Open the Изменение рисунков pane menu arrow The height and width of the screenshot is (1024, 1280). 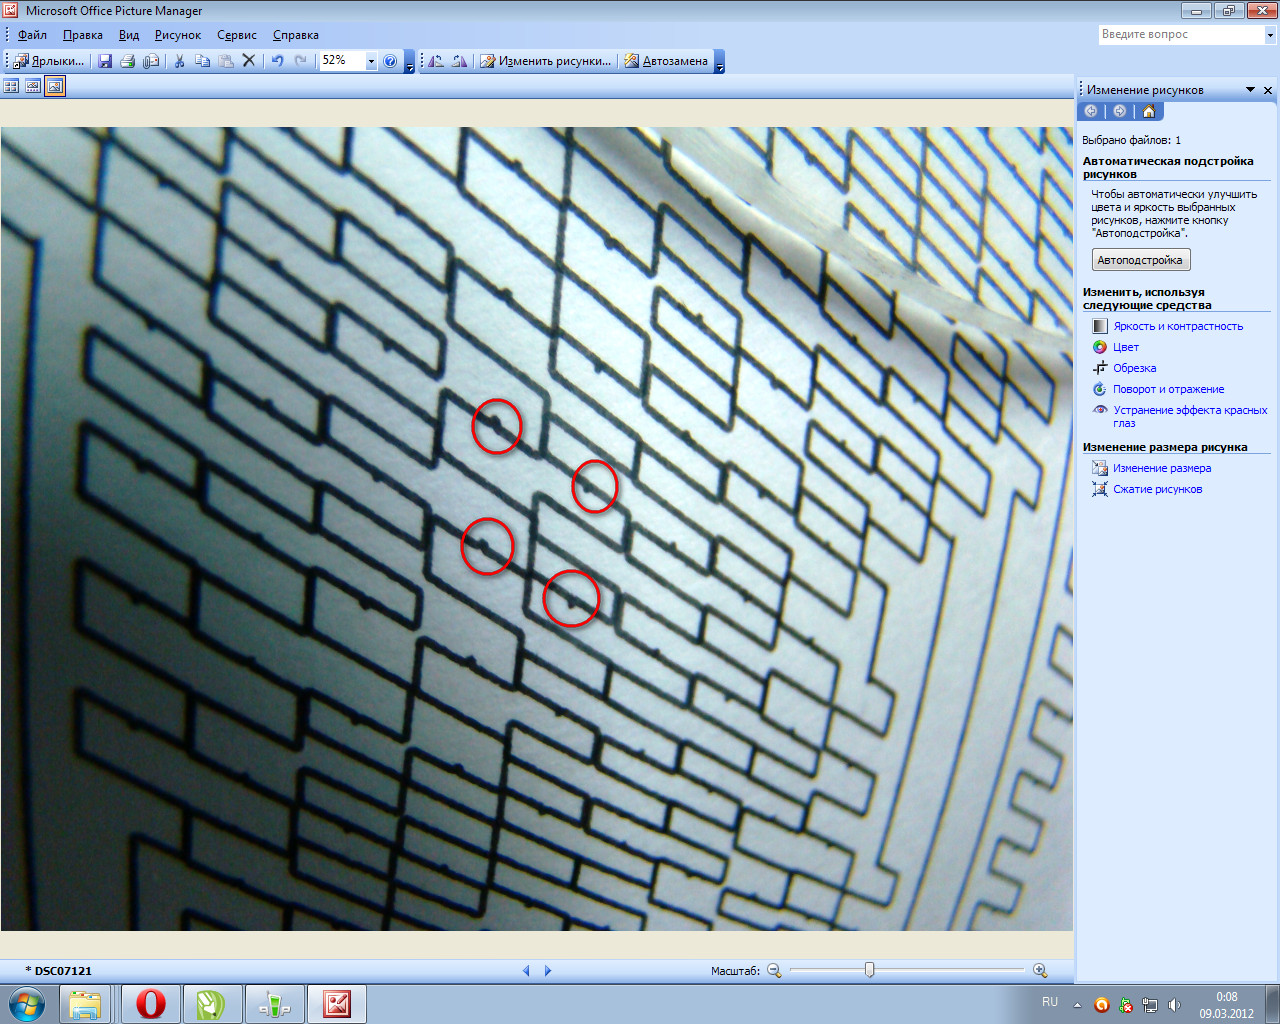[x=1250, y=90]
